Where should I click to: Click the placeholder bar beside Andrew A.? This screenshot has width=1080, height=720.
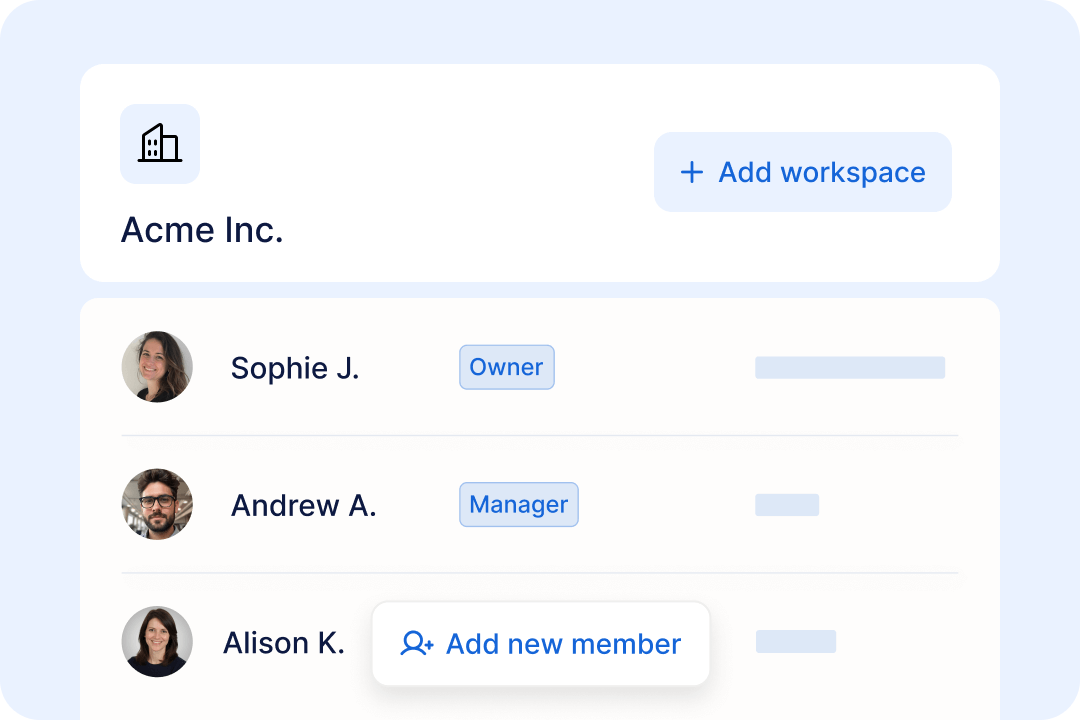click(x=787, y=505)
